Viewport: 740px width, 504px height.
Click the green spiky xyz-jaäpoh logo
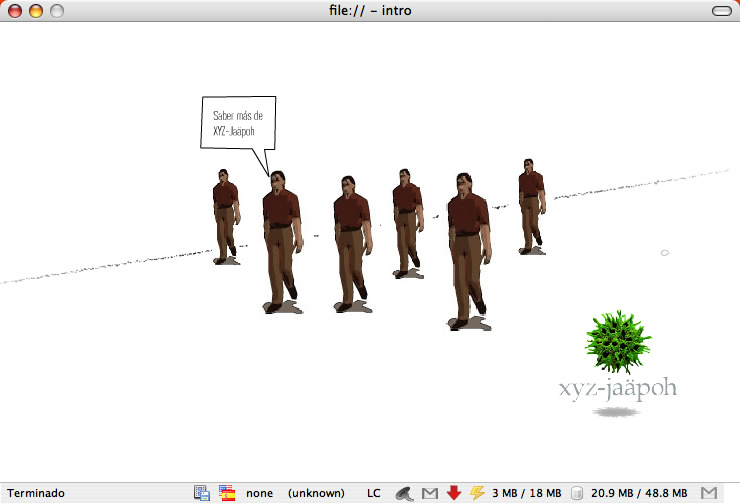(x=617, y=343)
